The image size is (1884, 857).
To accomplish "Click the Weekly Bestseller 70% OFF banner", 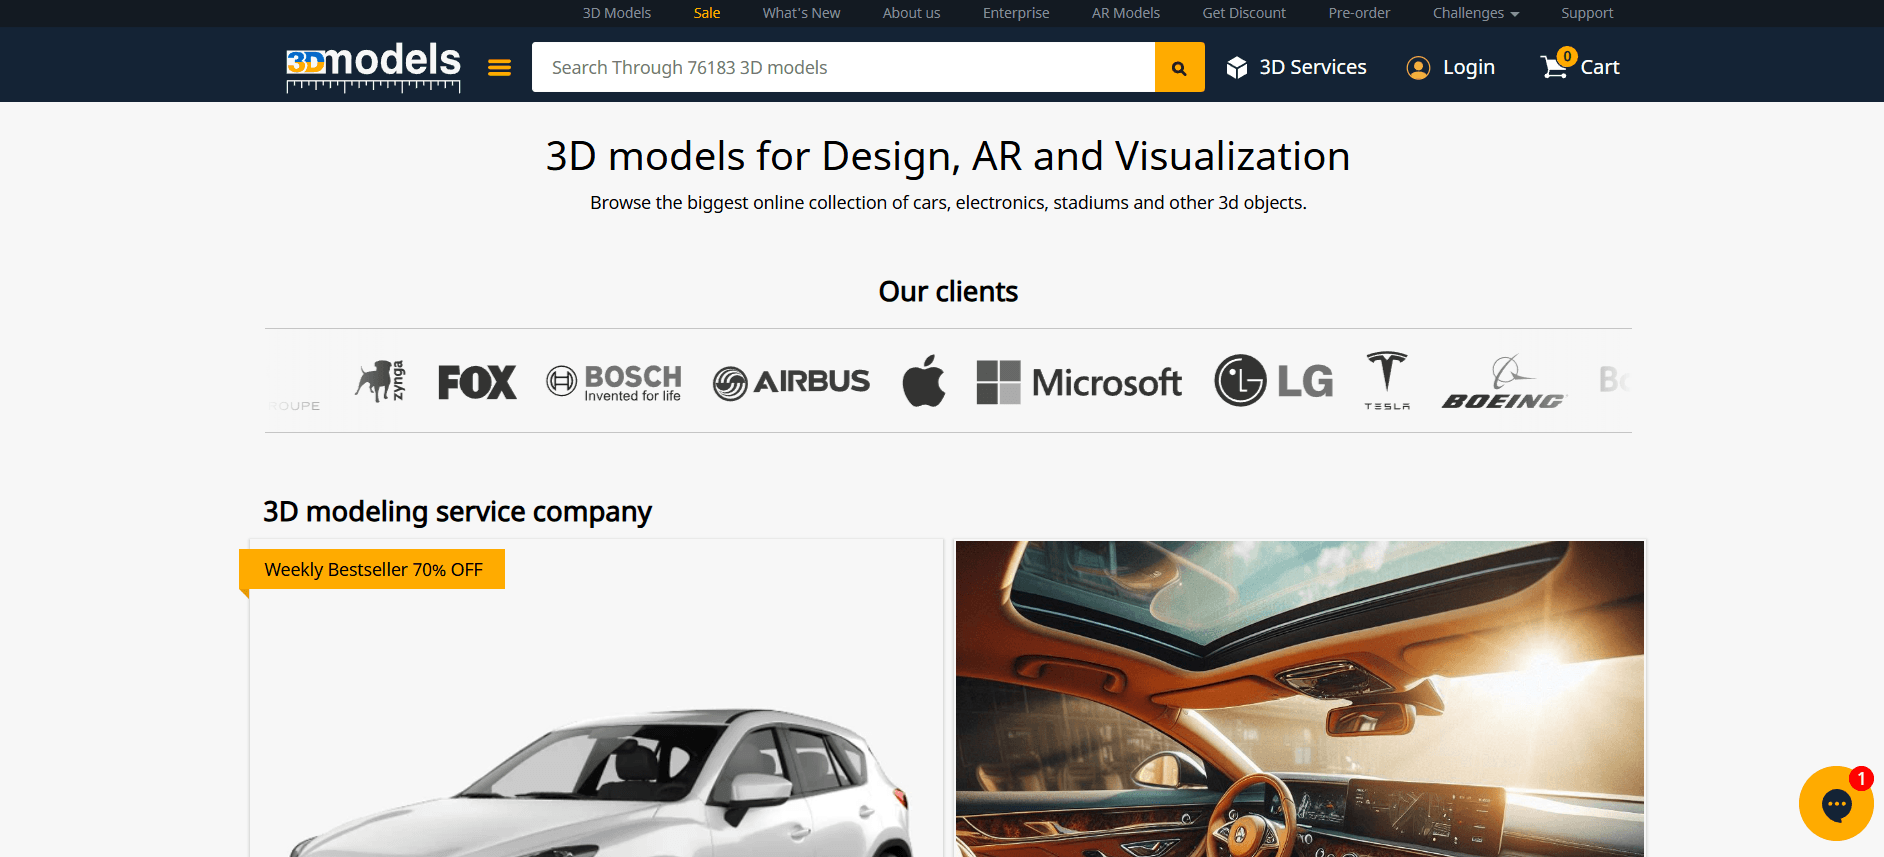I will [373, 569].
